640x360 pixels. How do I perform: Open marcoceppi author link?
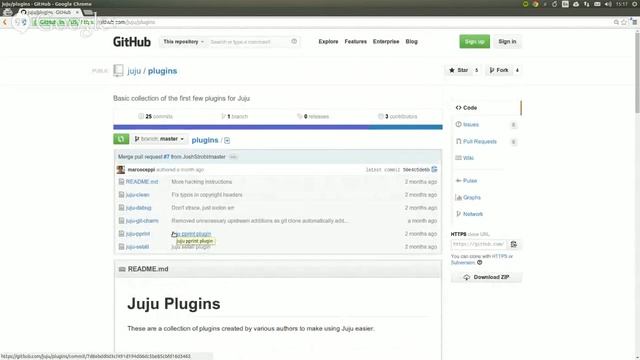(x=141, y=170)
